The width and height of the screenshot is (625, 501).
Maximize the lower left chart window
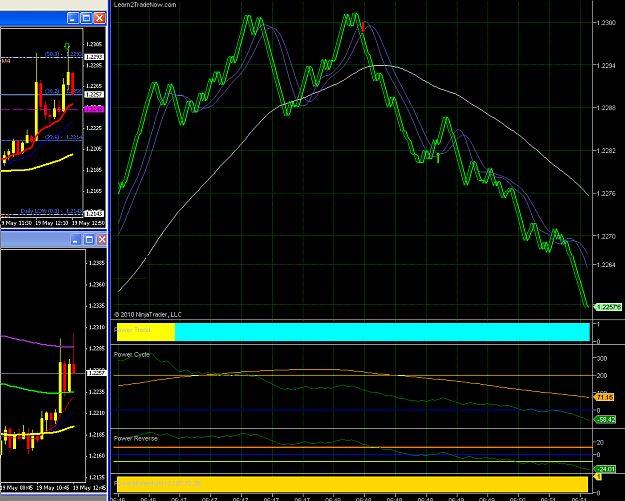click(x=89, y=240)
